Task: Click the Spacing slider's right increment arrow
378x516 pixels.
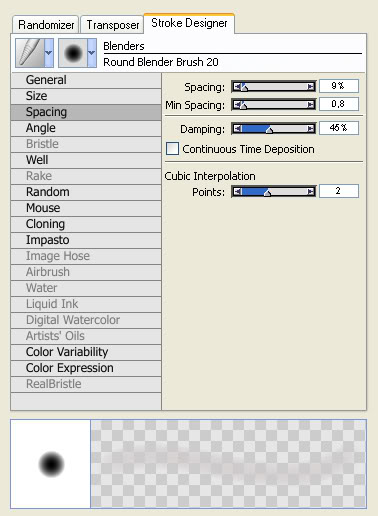Action: click(311, 87)
